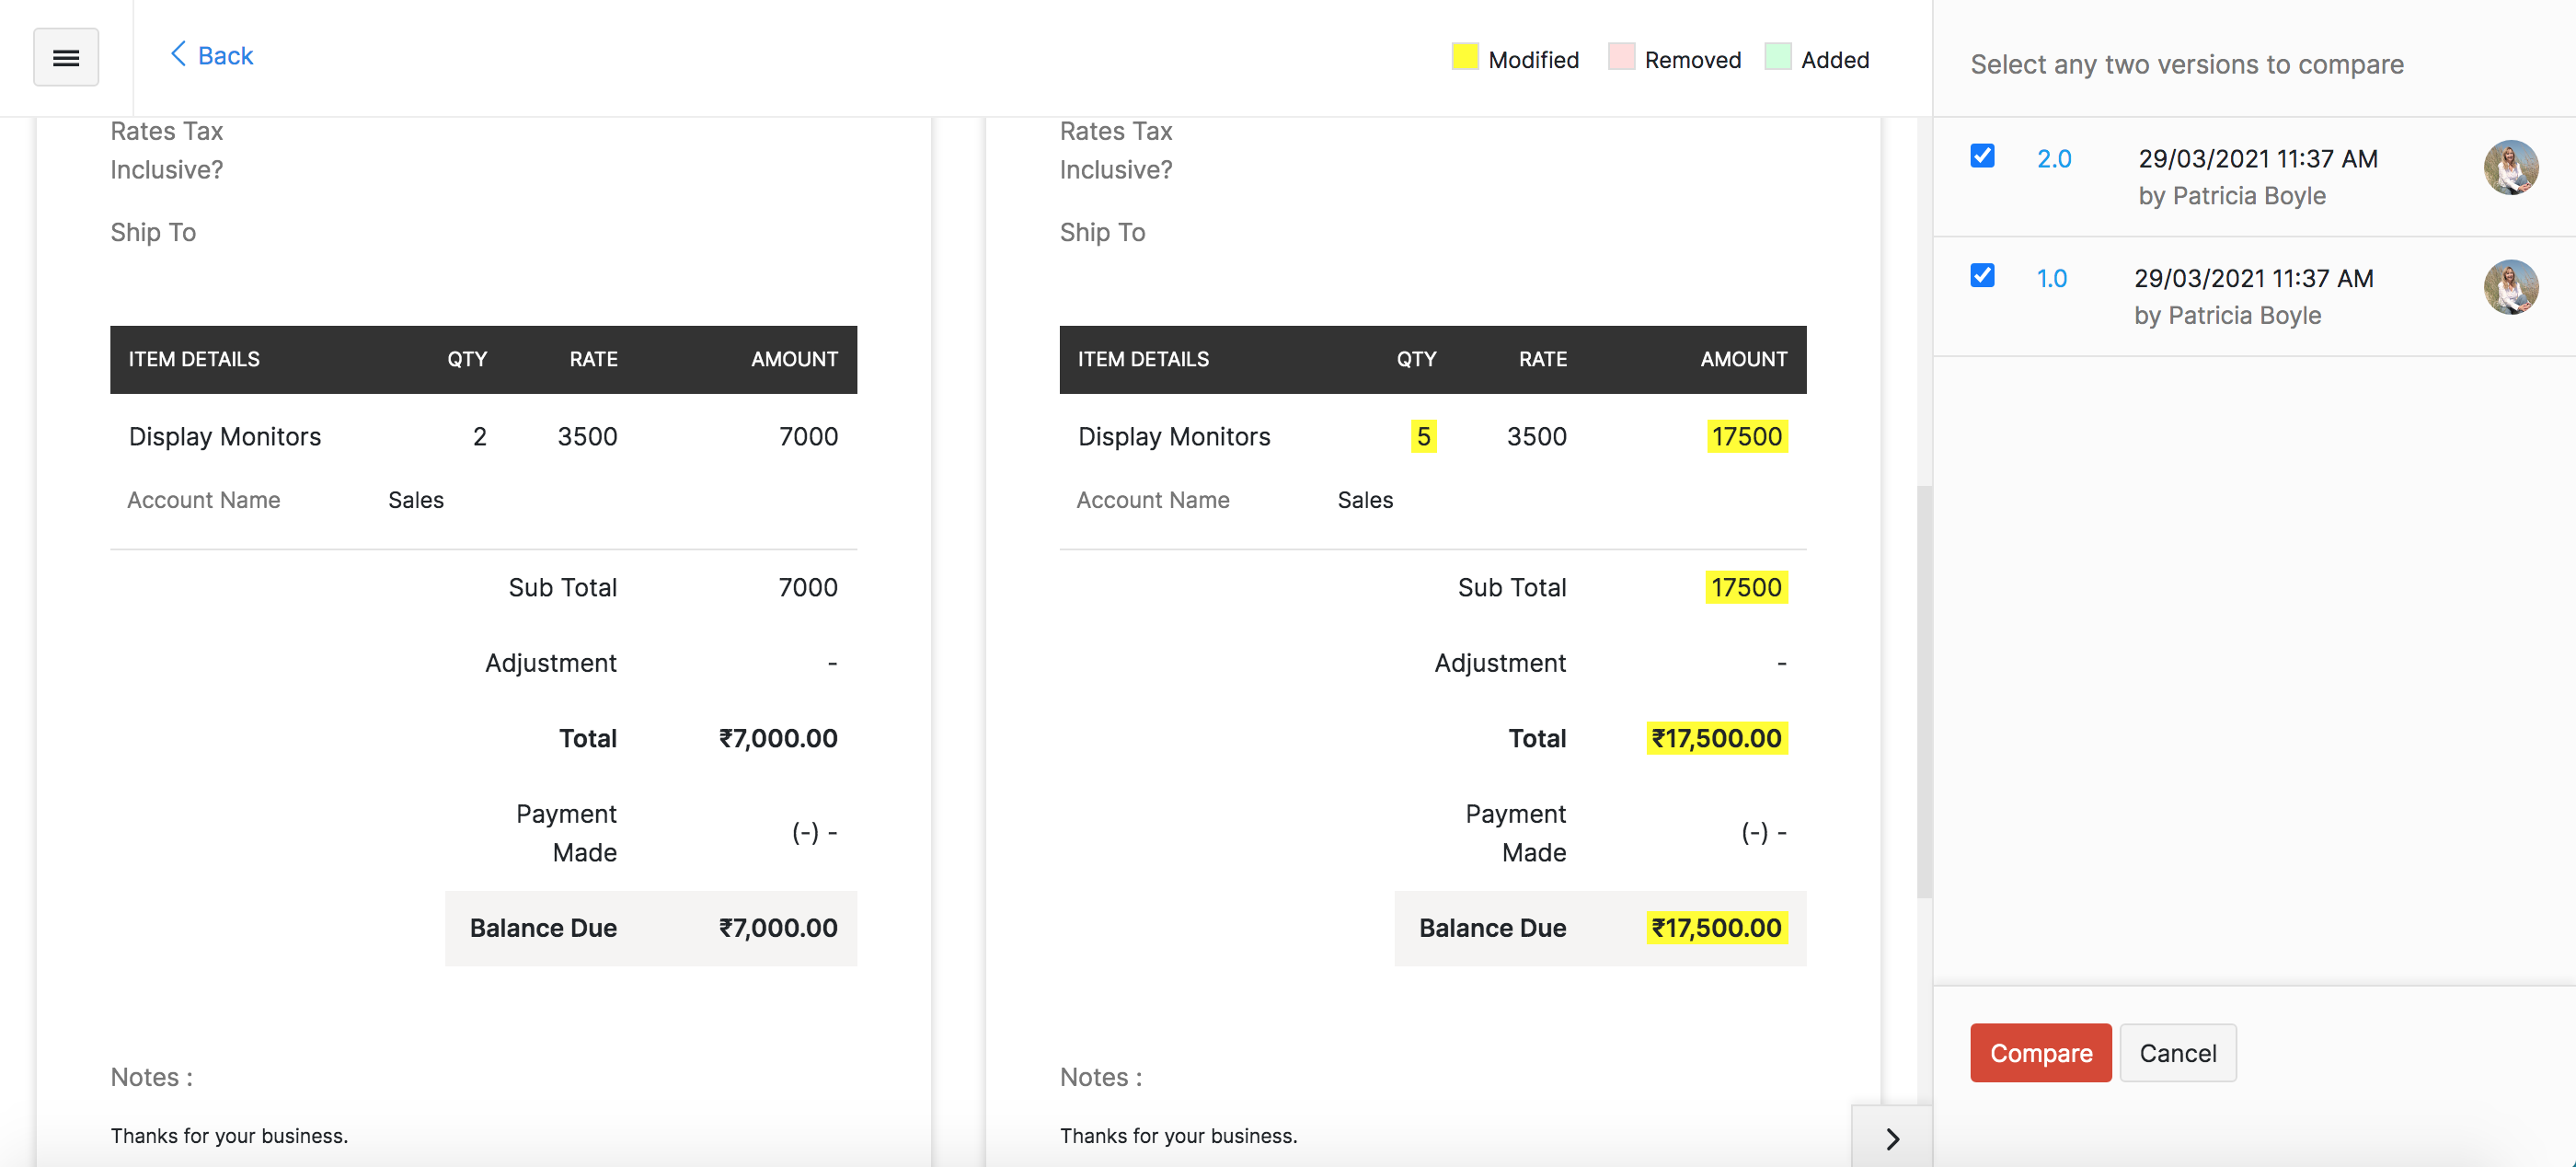The height and width of the screenshot is (1167, 2576).
Task: Uncheck version 2.0 checkbox
Action: tap(1981, 156)
